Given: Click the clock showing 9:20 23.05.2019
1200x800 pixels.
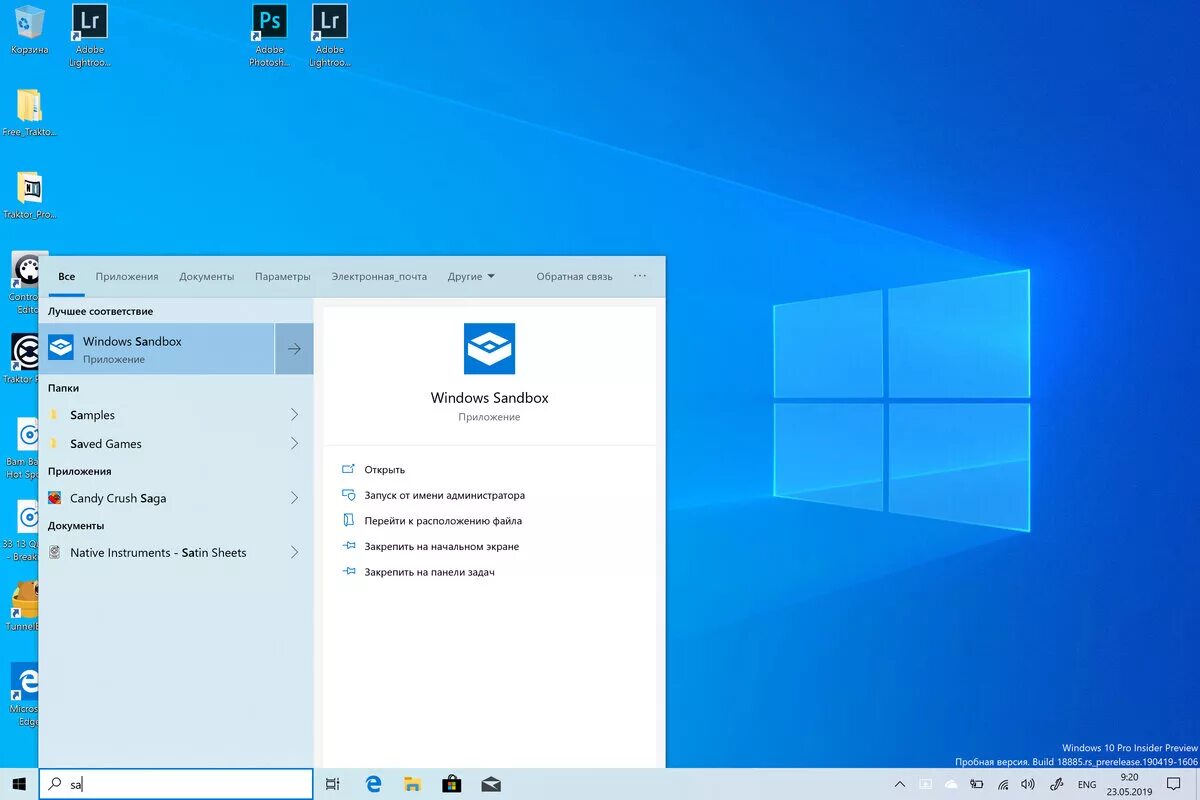Looking at the screenshot, I should pos(1130,784).
